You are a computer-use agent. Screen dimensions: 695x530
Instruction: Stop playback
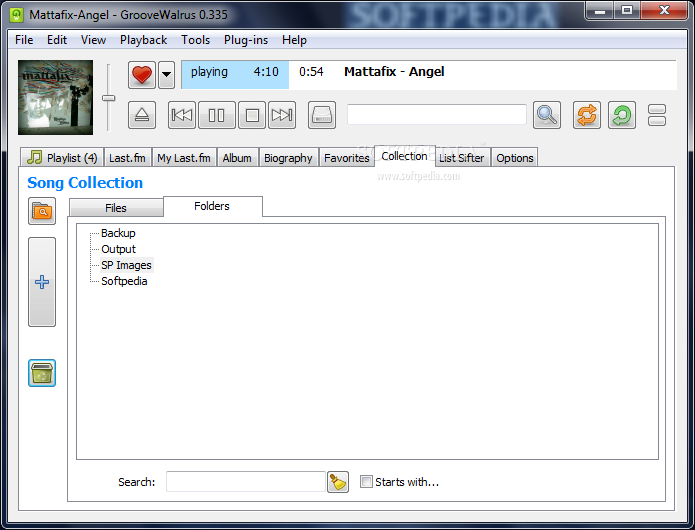click(x=252, y=115)
